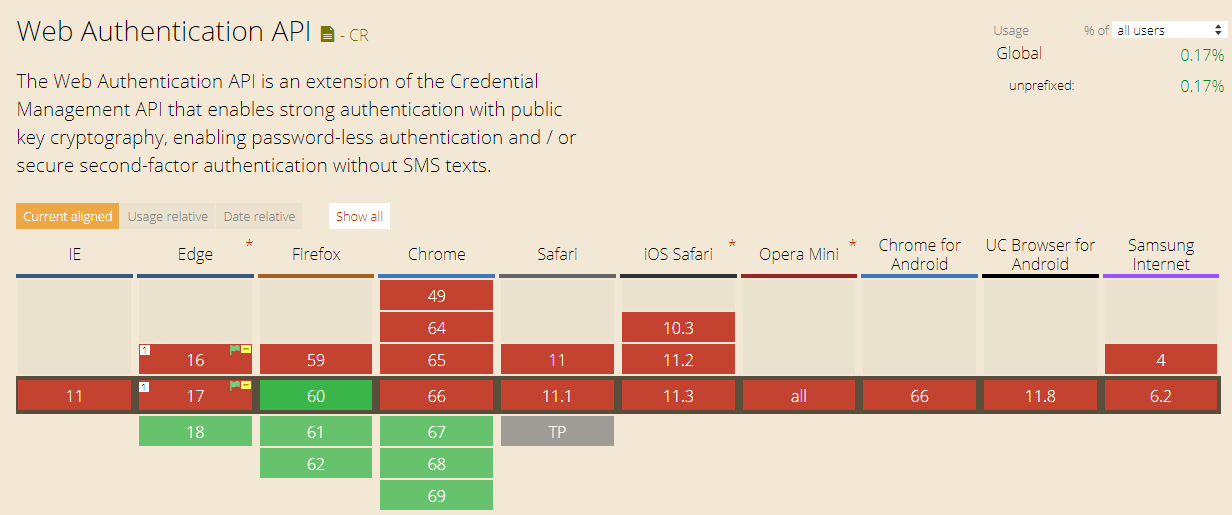Click the Samsung Internet 6.2 cell
Image resolution: width=1232 pixels, height=515 pixels.
pos(1161,396)
